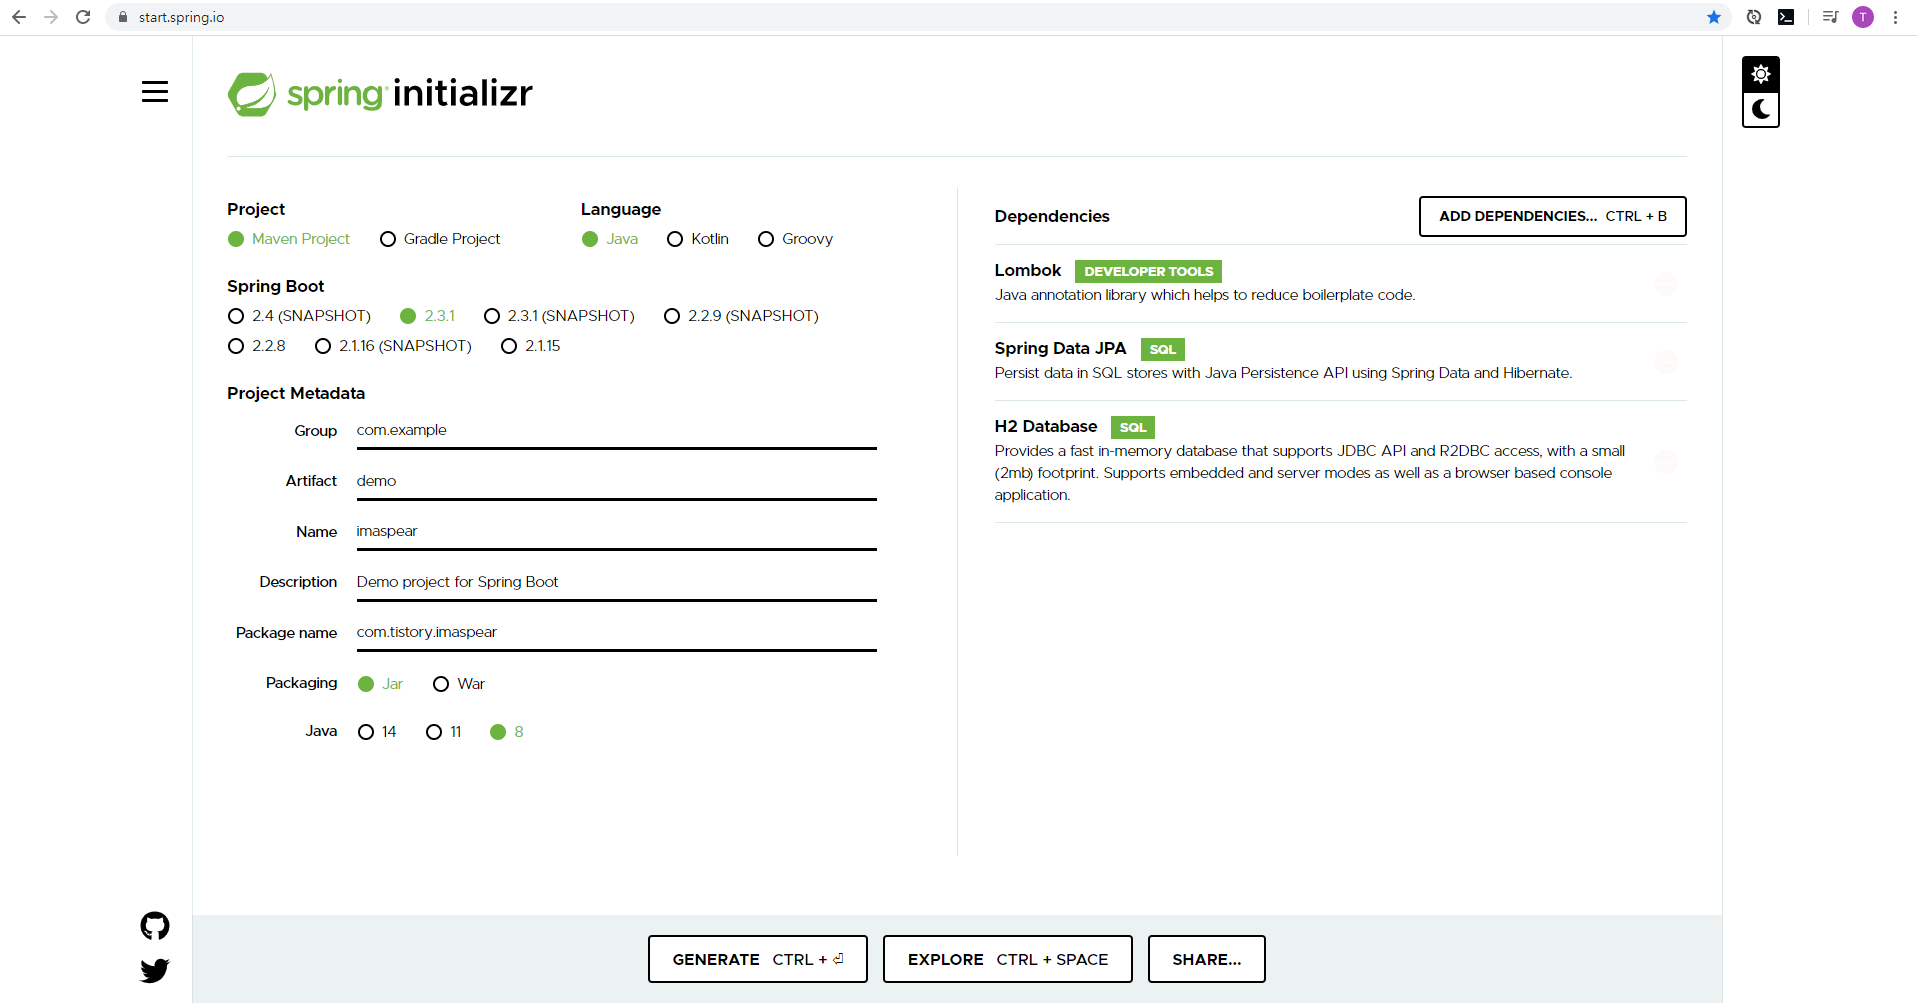Click Add Dependencies button
Screen dimensions: 1917x1003
click(1552, 217)
